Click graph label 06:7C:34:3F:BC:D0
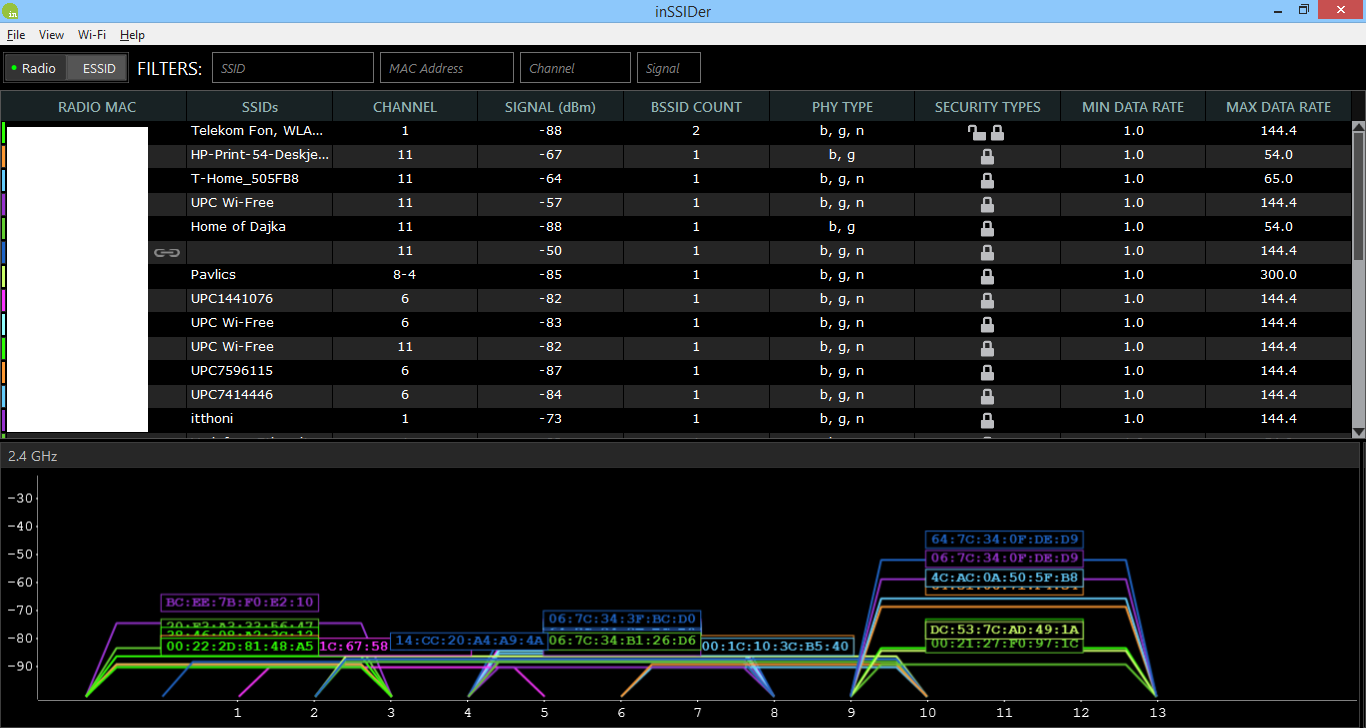This screenshot has width=1366, height=728. click(x=622, y=620)
